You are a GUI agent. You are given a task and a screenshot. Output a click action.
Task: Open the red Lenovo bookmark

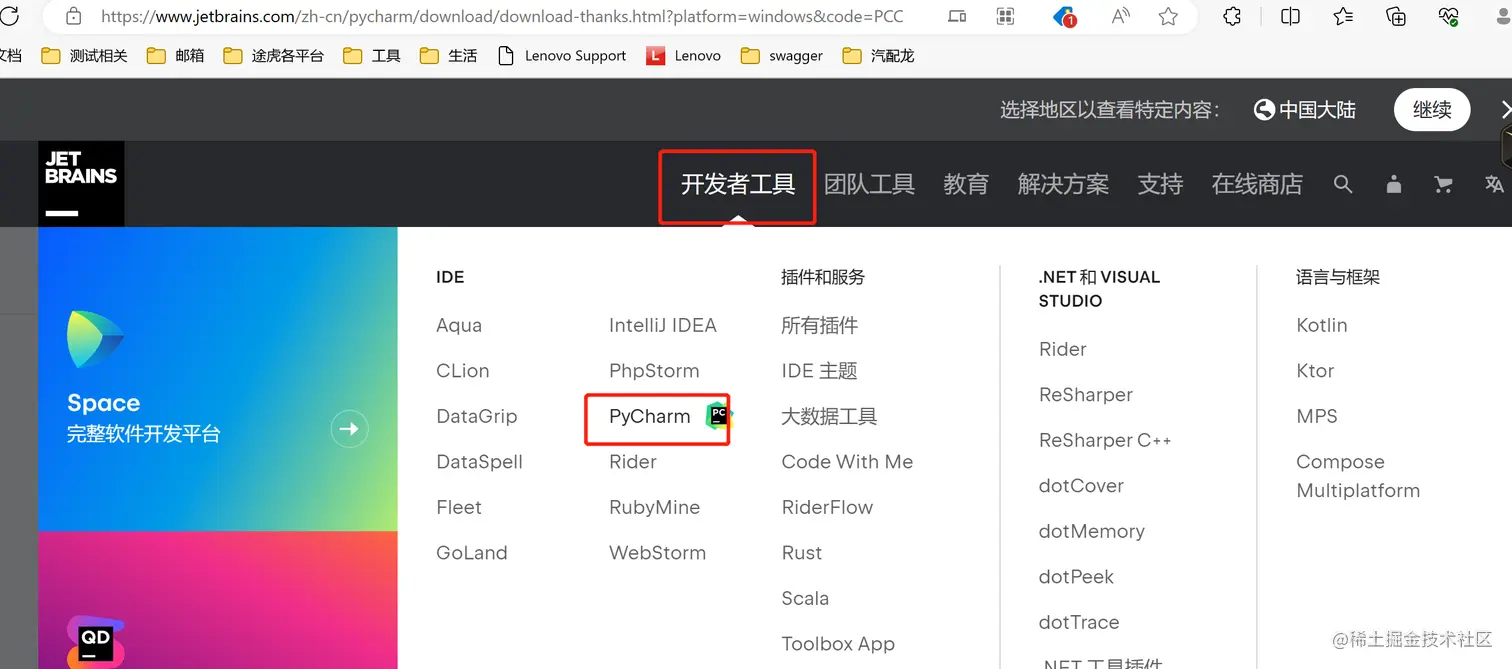click(x=684, y=56)
